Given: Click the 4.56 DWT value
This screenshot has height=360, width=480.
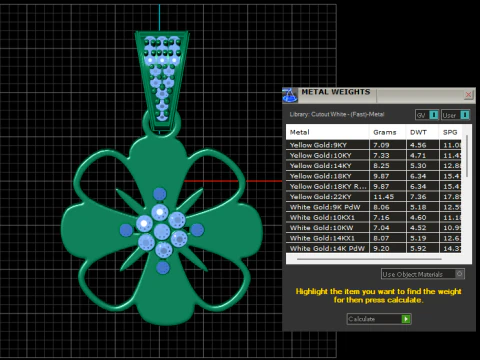Looking at the screenshot, I should (x=418, y=145).
